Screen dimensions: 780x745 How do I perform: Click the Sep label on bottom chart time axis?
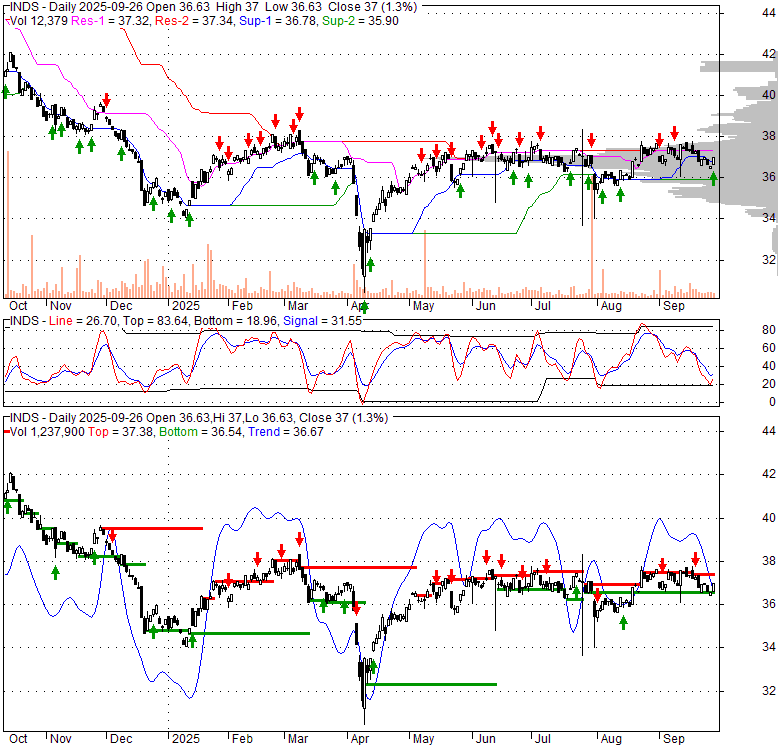point(674,739)
